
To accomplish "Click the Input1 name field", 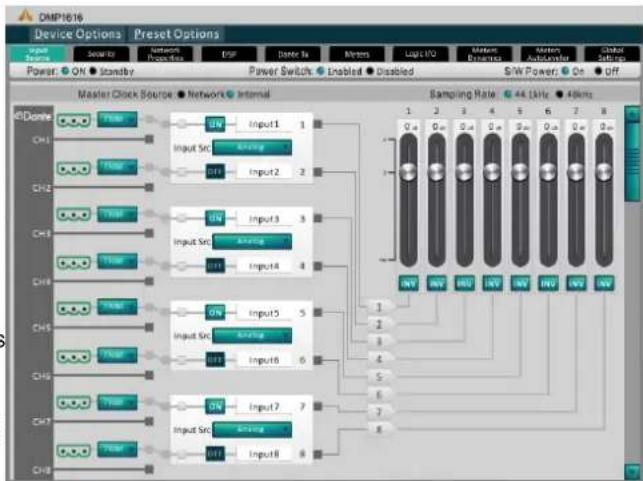I will pyautogui.click(x=264, y=124).
